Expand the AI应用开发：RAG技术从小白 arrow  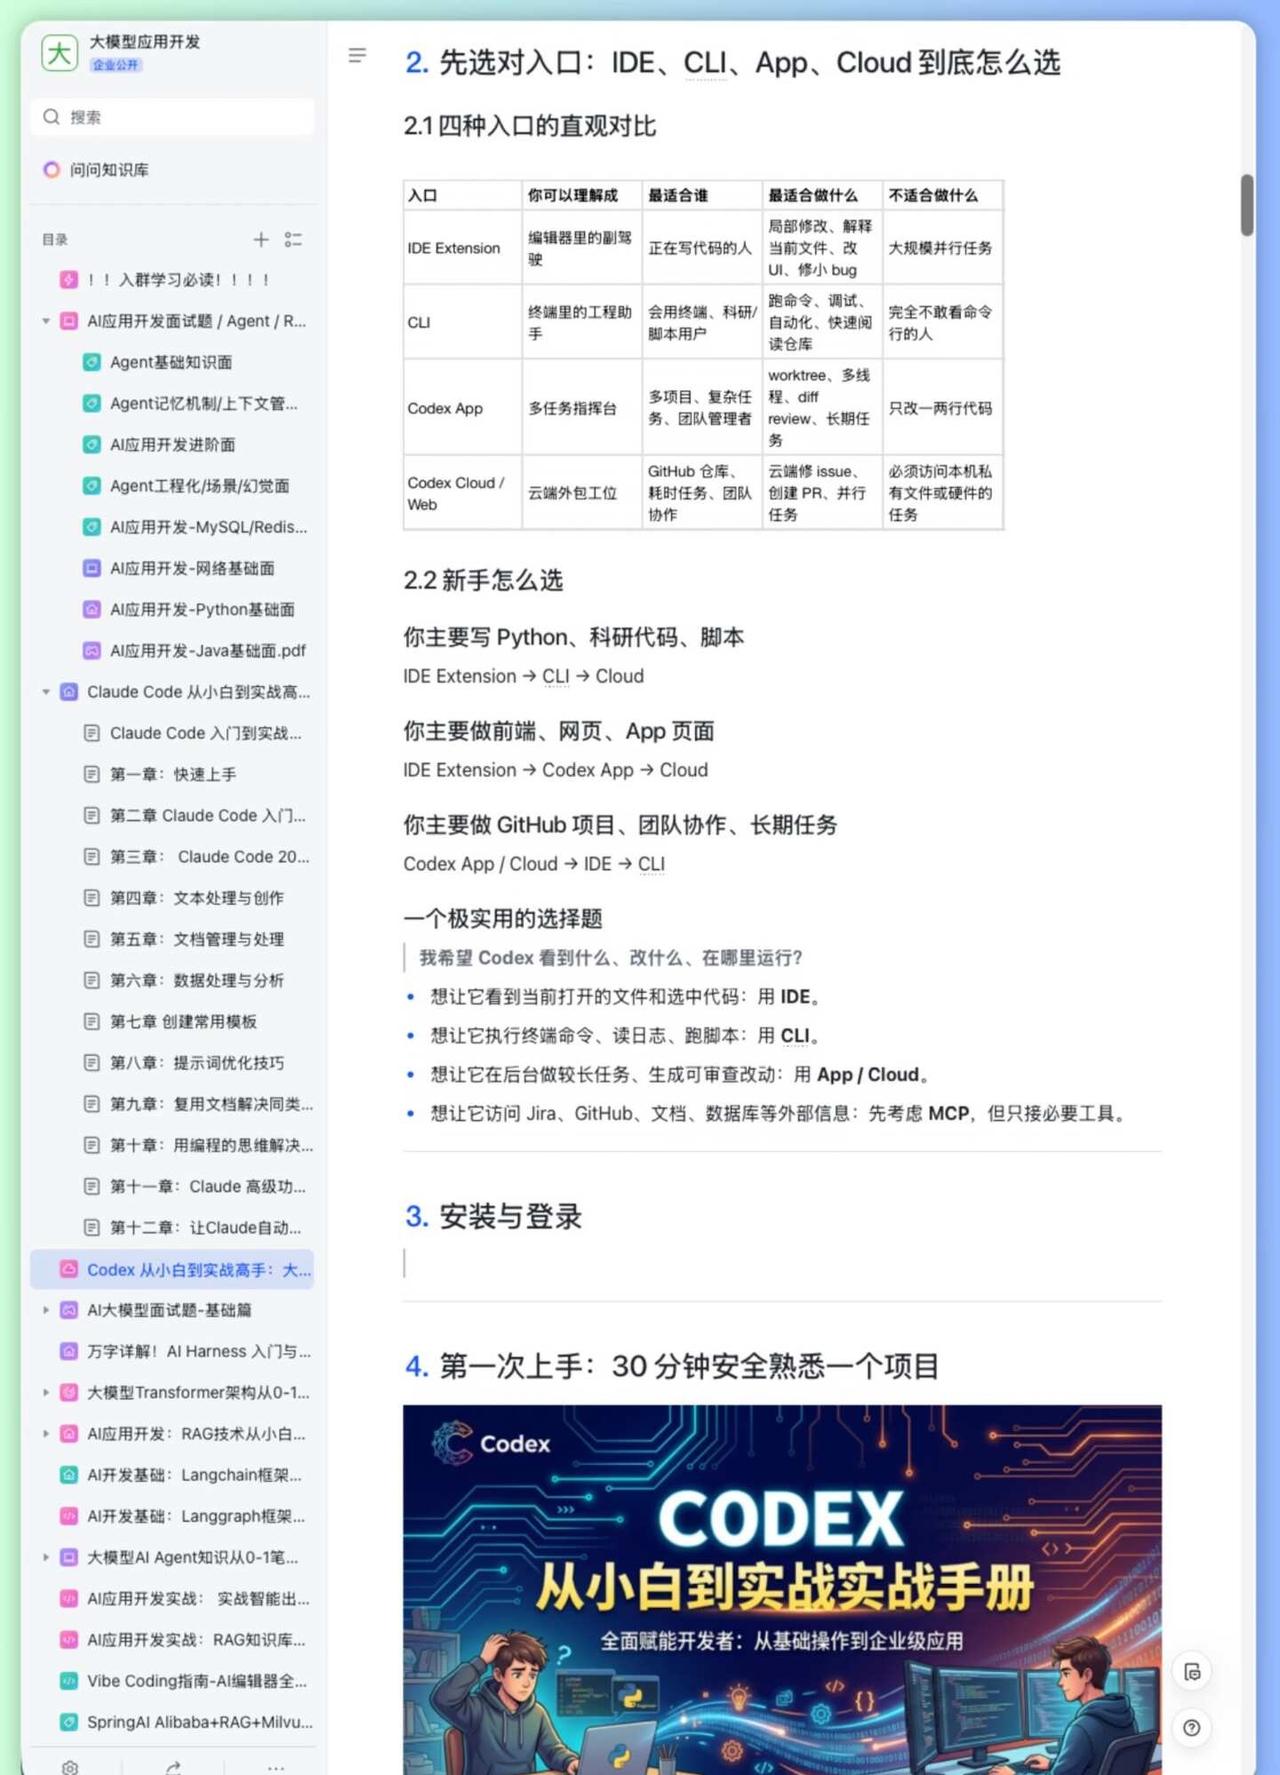[x=46, y=1434]
